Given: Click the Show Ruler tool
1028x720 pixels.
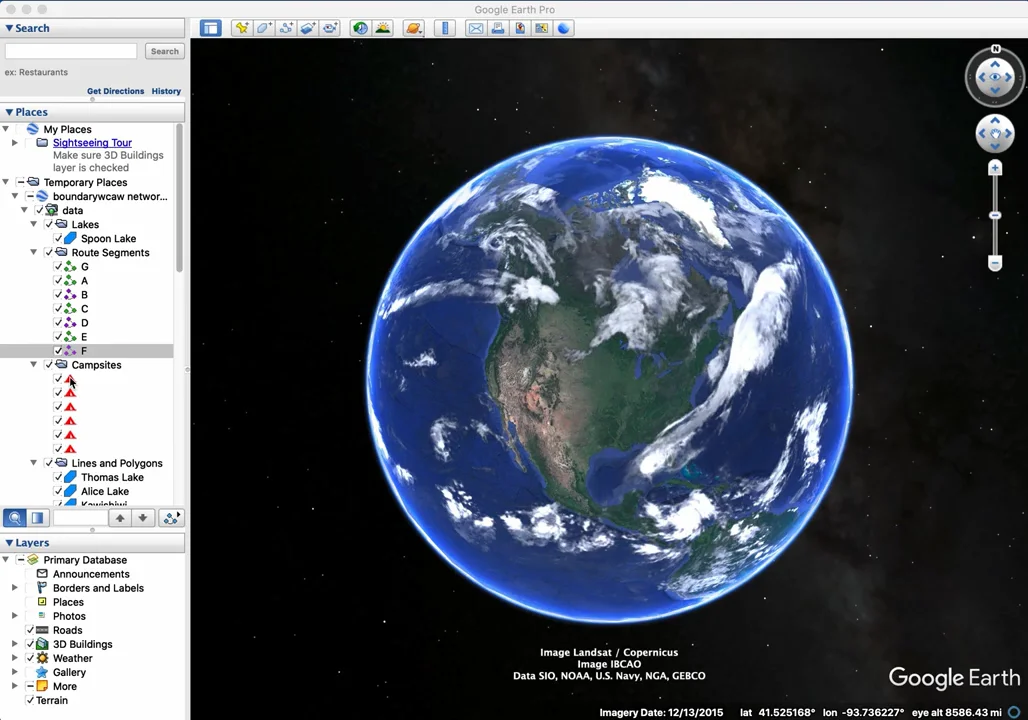Looking at the screenshot, I should click(445, 28).
